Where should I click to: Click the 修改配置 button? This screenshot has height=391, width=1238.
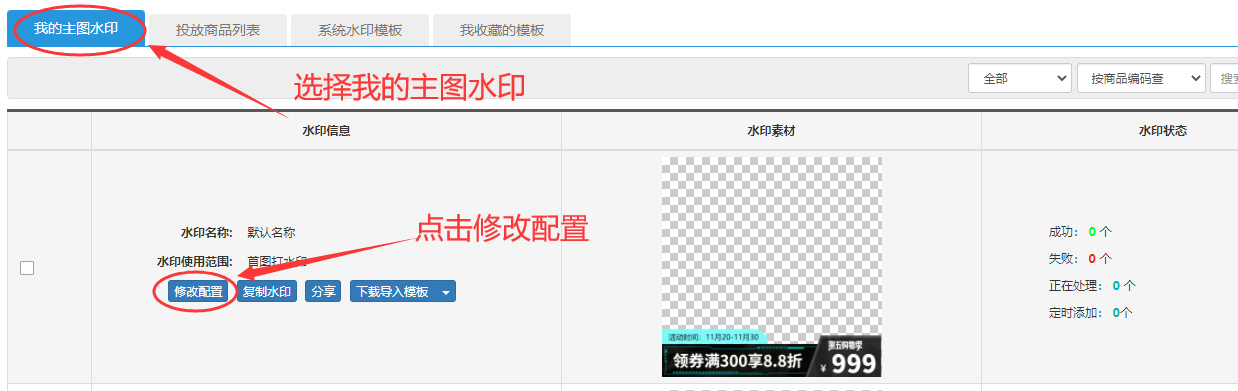[198, 292]
